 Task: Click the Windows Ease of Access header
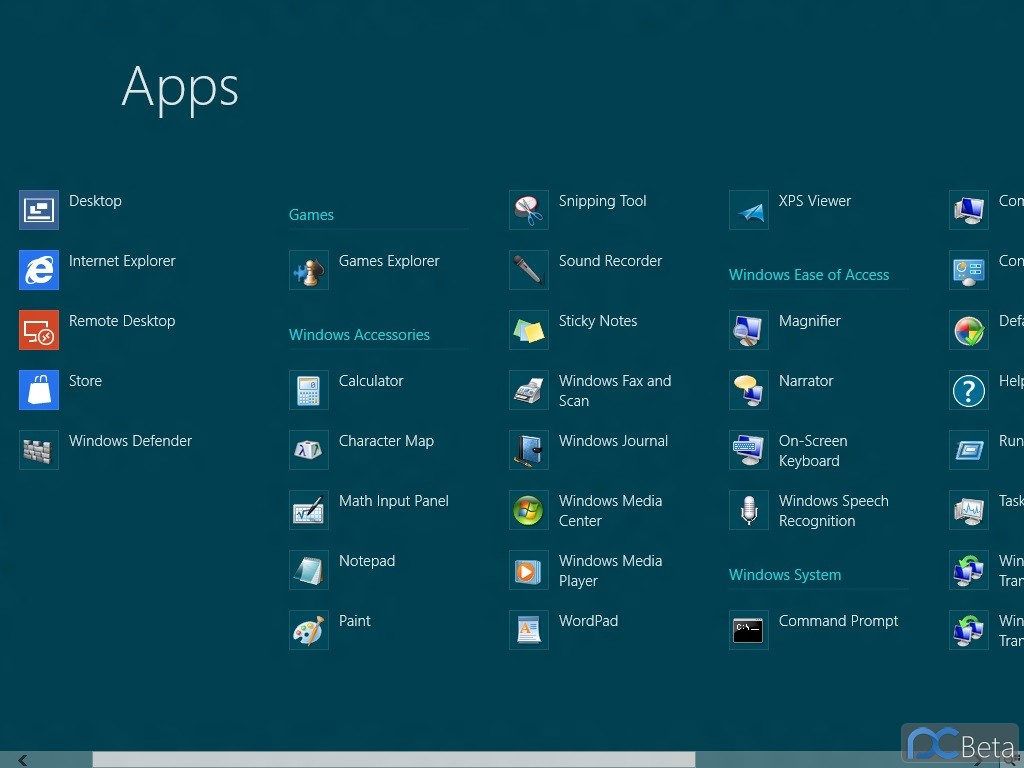coord(808,275)
